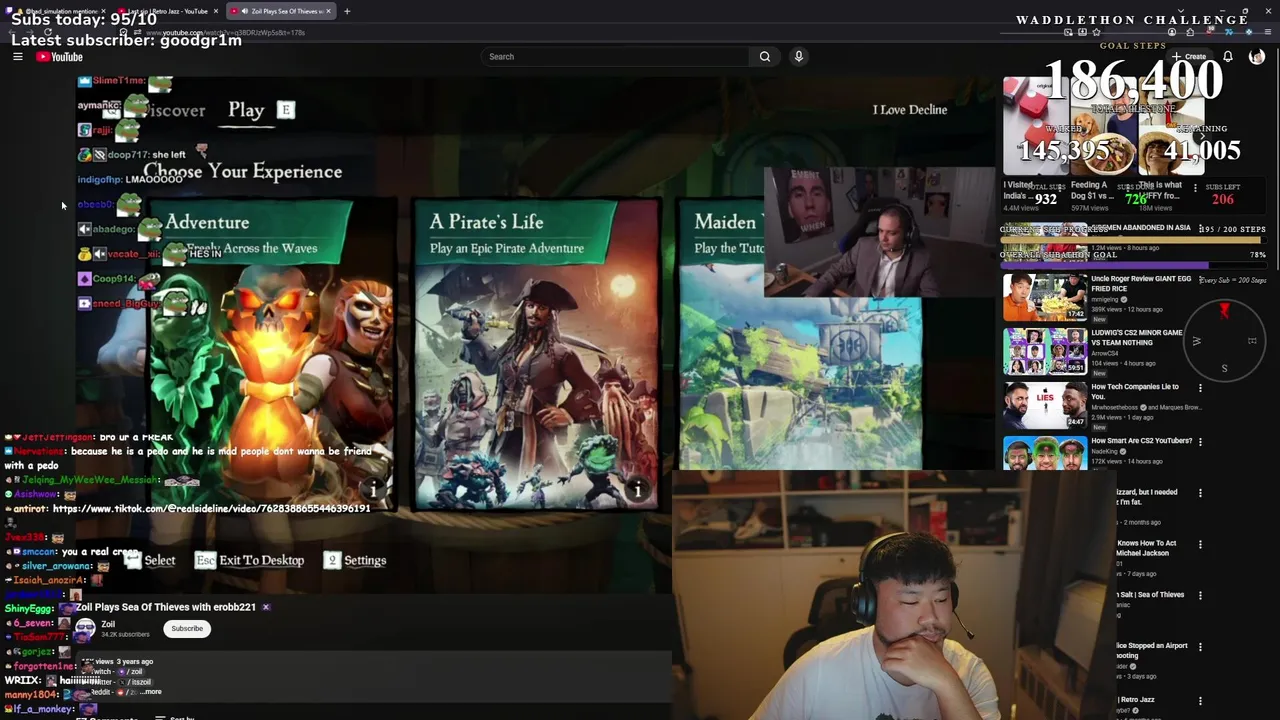The image size is (1280, 720).
Task: Show info icon on the Adventure card
Action: (x=373, y=489)
